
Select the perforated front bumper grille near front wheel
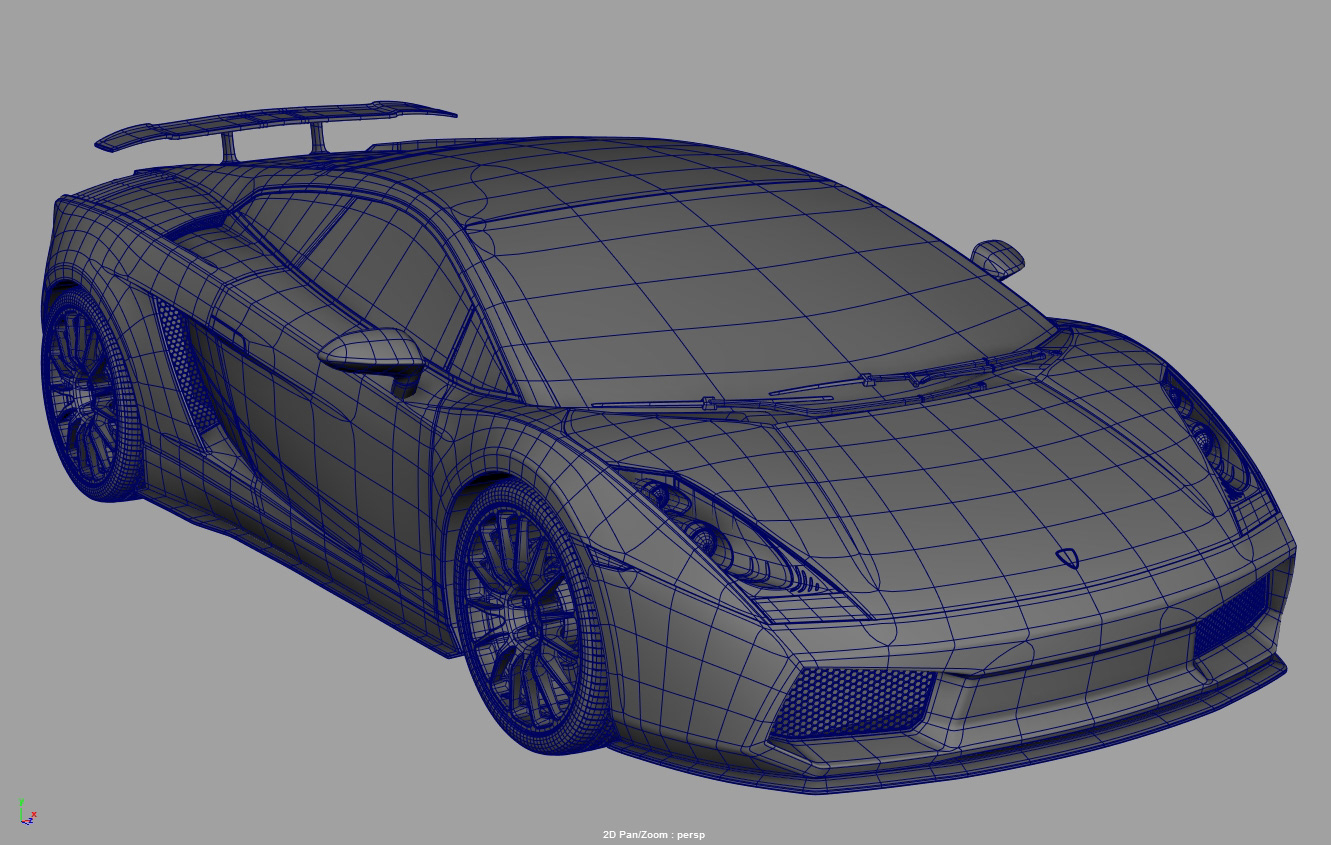pyautogui.click(x=855, y=702)
